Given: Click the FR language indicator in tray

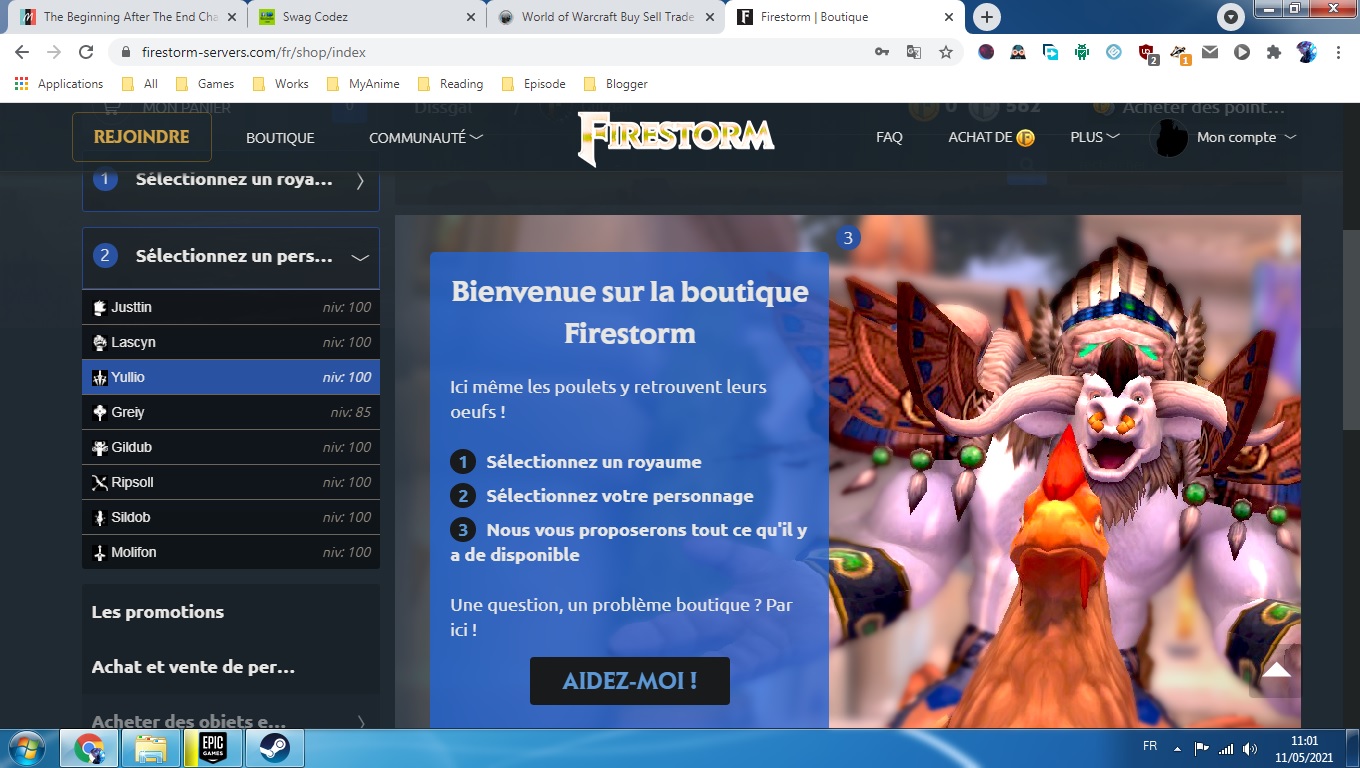Looking at the screenshot, I should [x=1150, y=747].
